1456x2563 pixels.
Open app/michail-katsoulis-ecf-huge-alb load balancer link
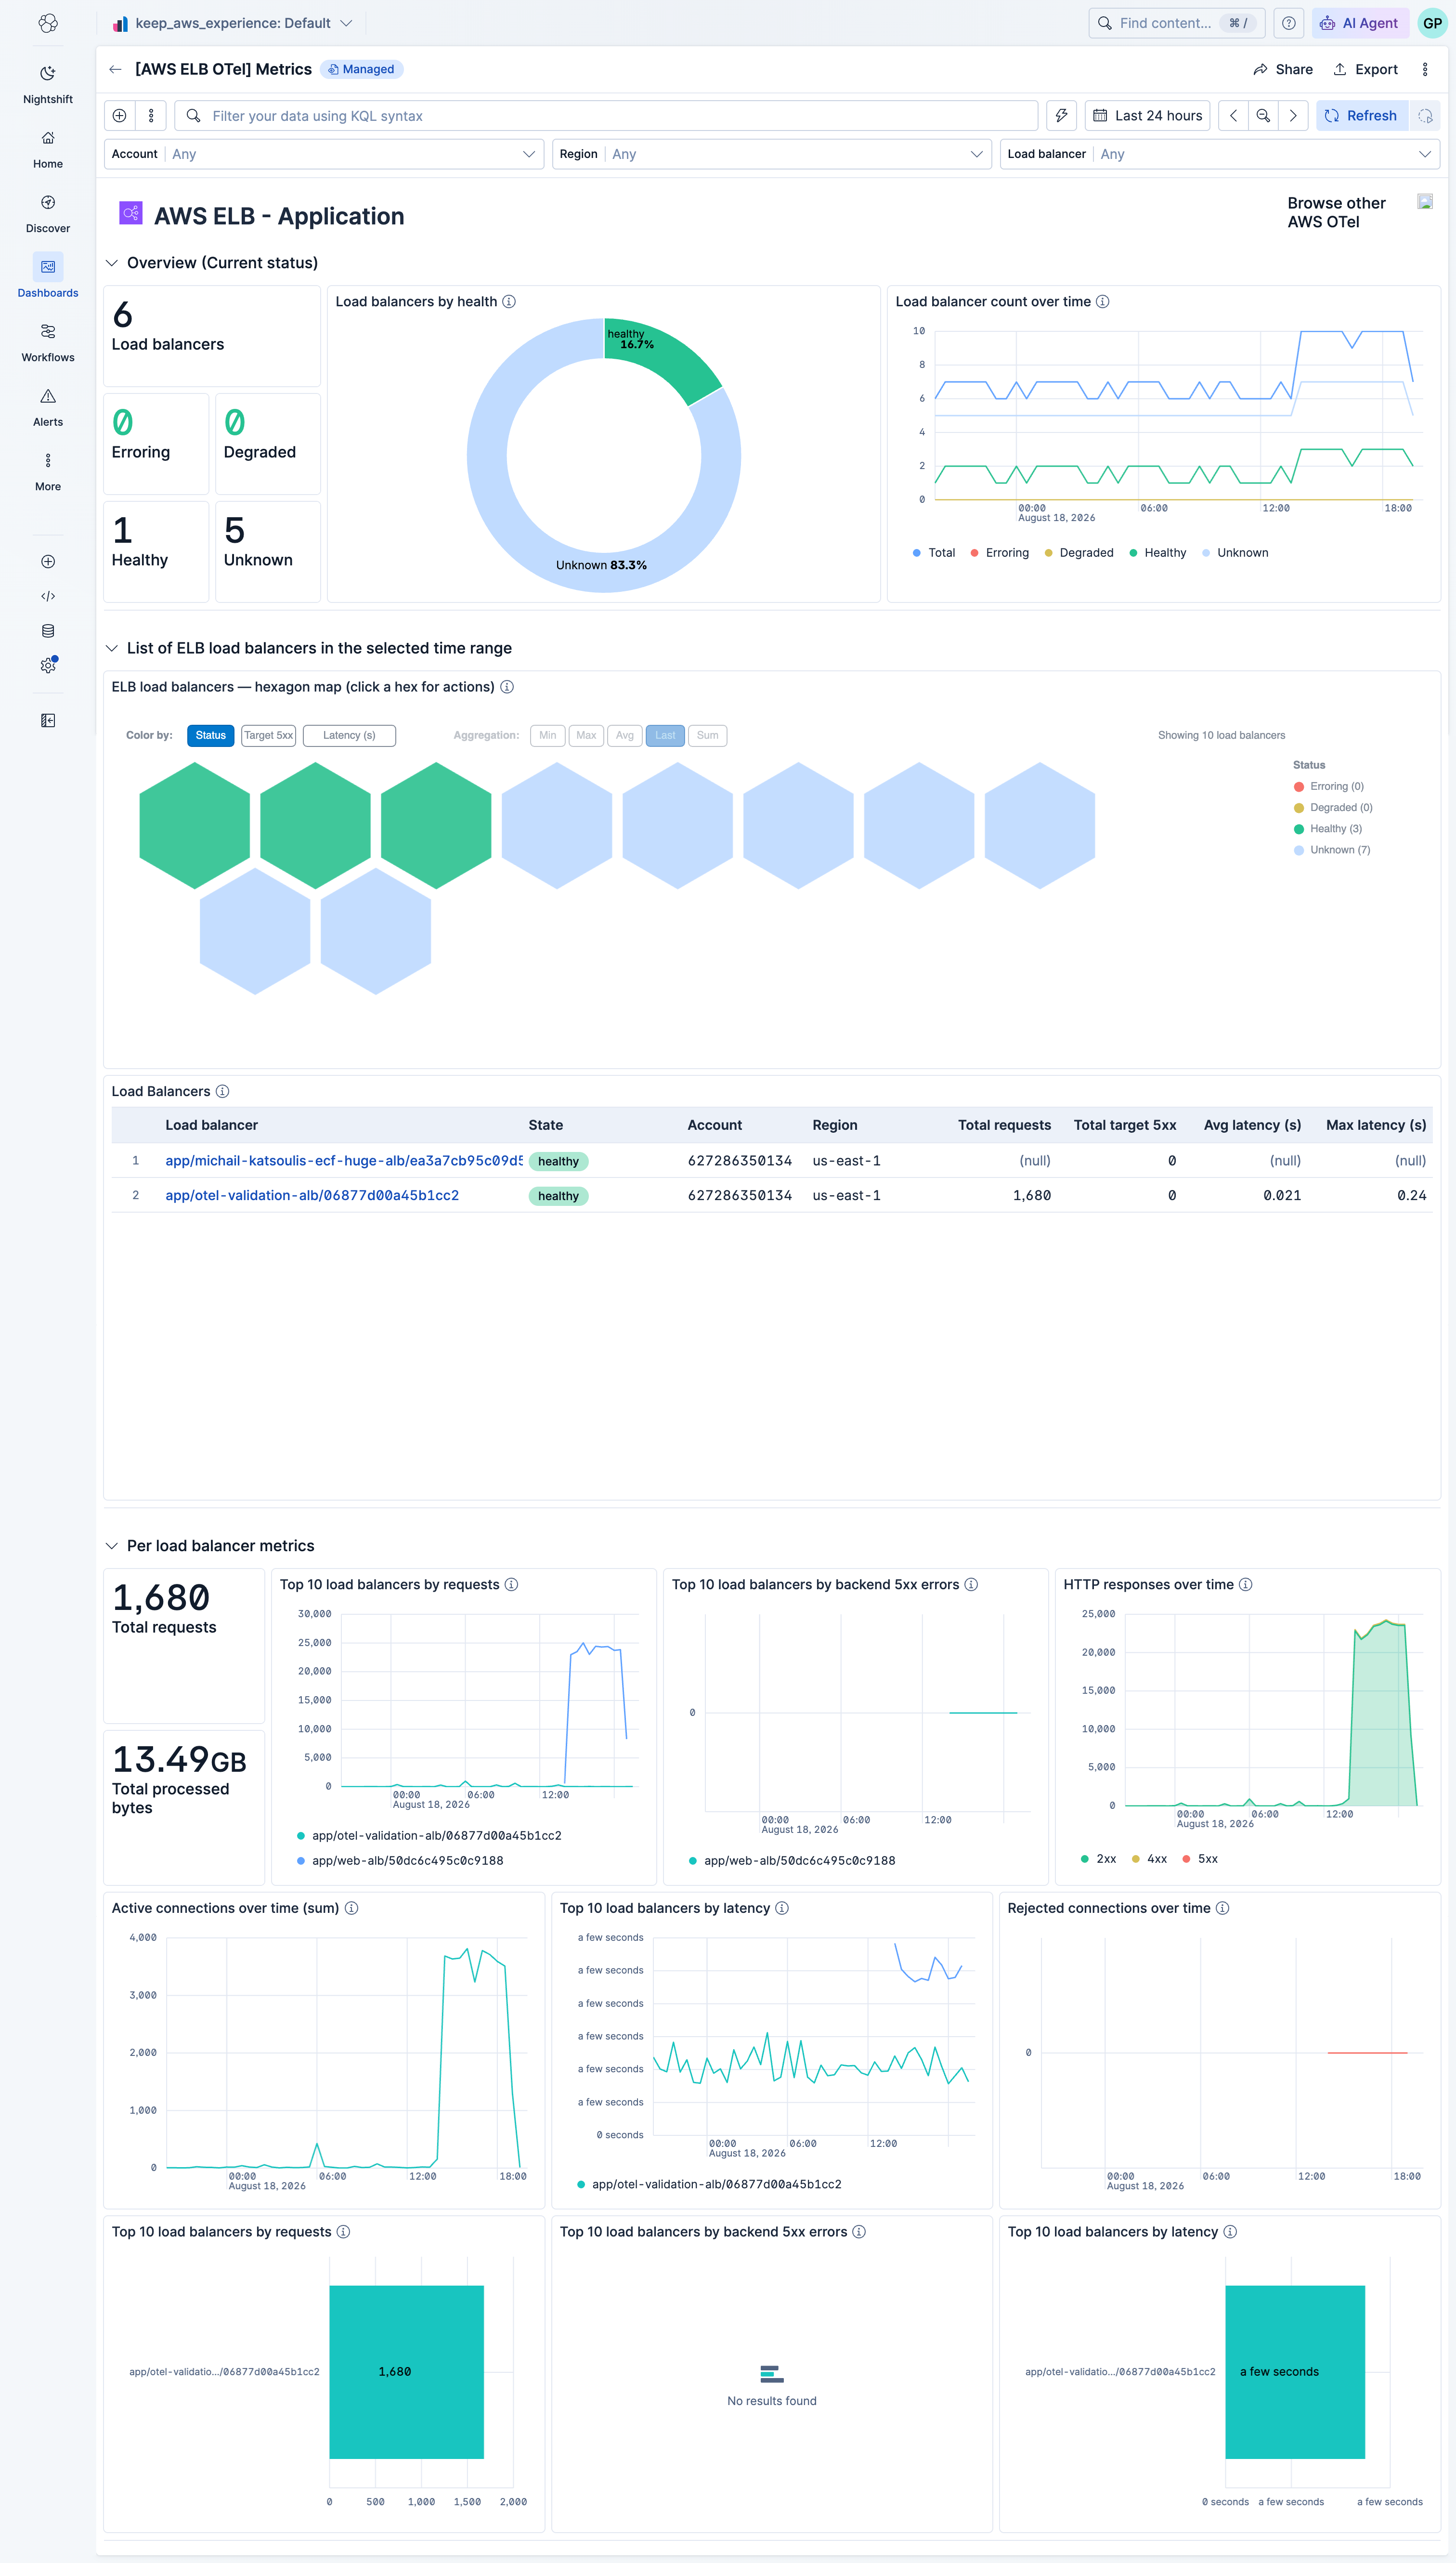[x=343, y=1161]
